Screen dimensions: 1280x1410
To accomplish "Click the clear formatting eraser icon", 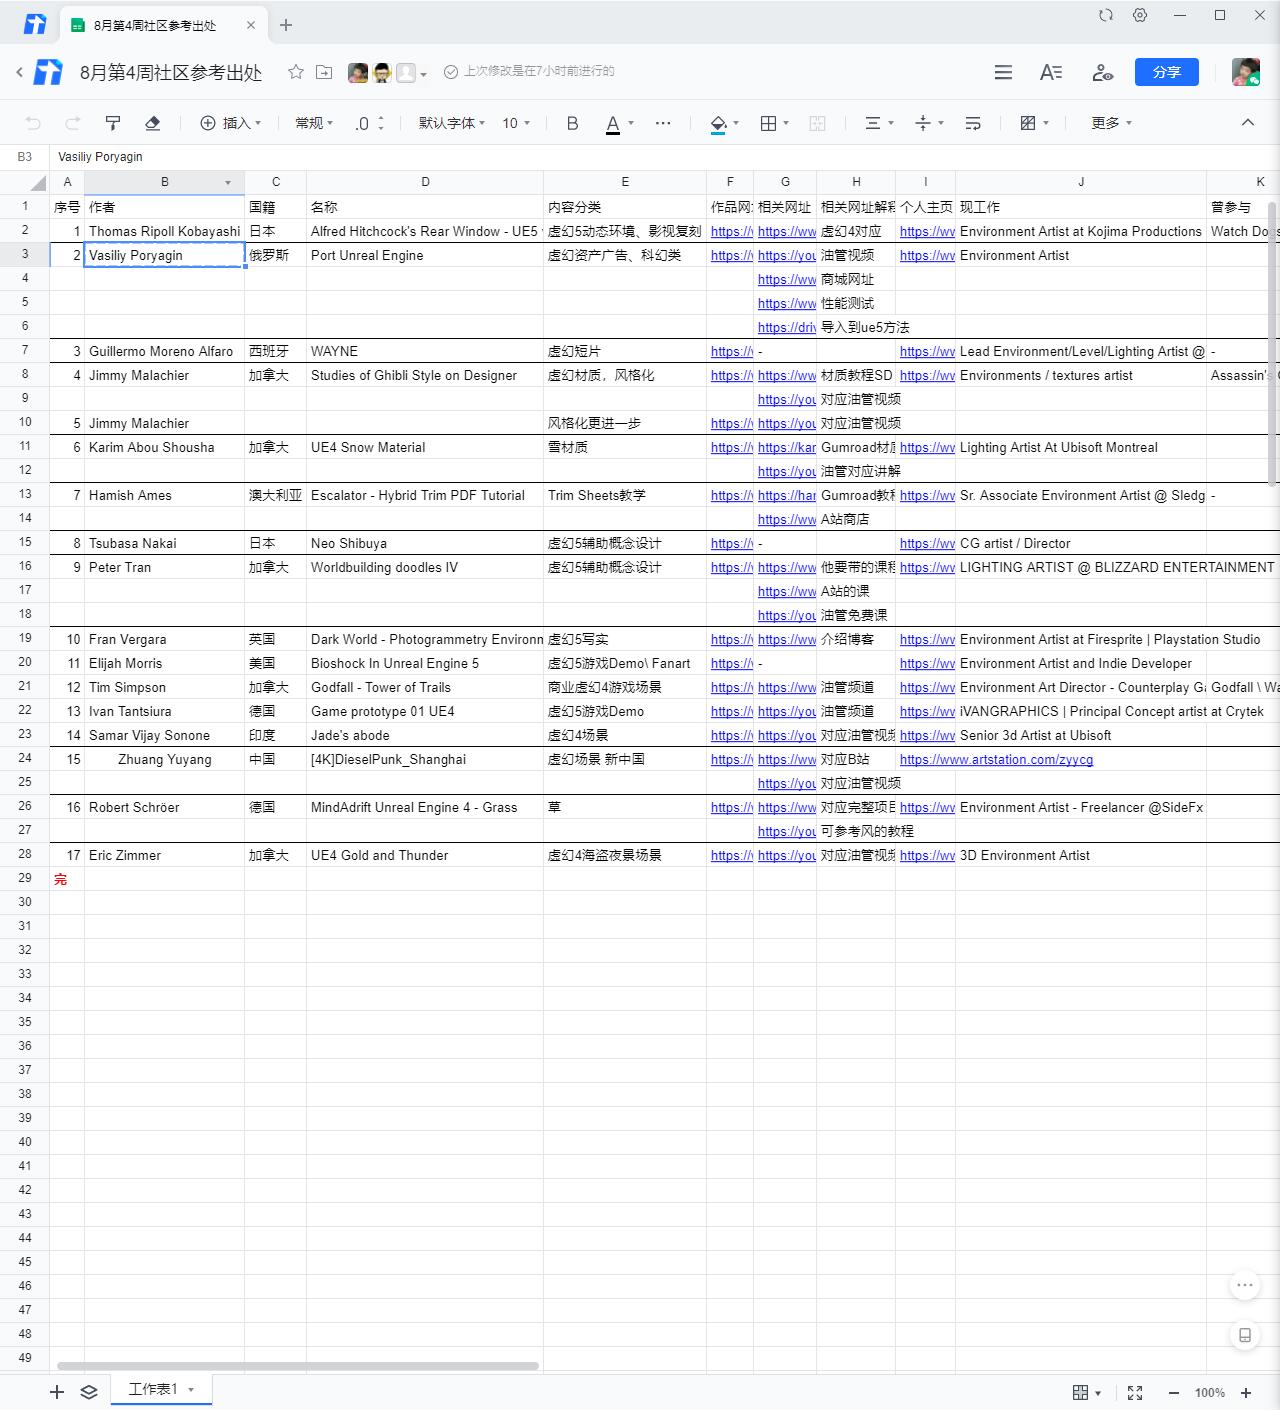I will pyautogui.click(x=152, y=123).
